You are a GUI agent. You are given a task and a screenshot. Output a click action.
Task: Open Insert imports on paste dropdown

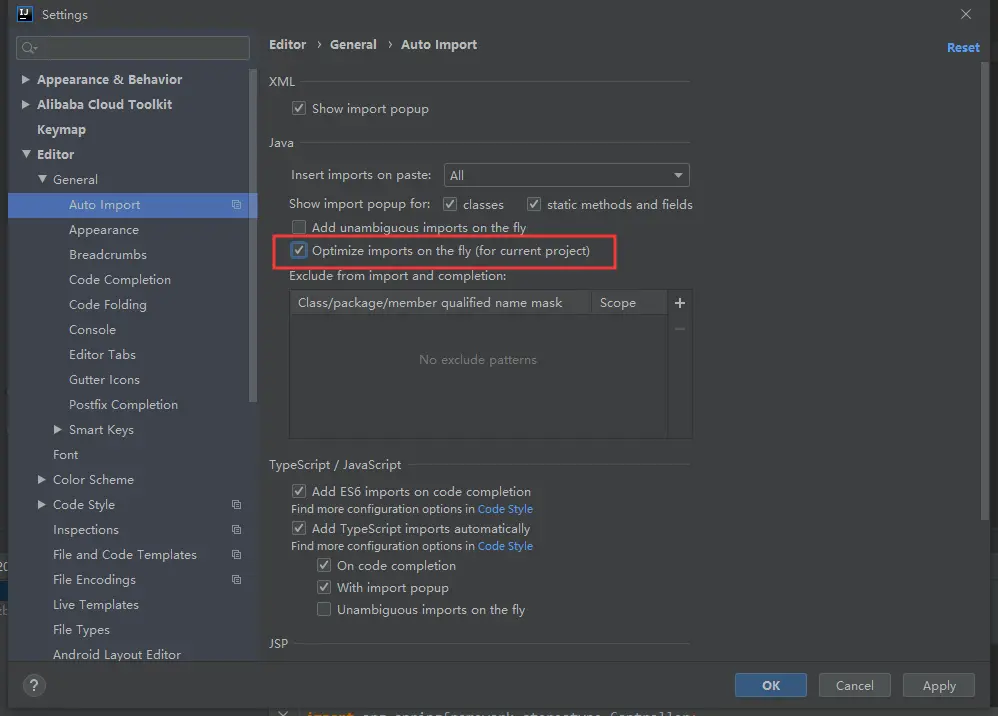coord(566,175)
